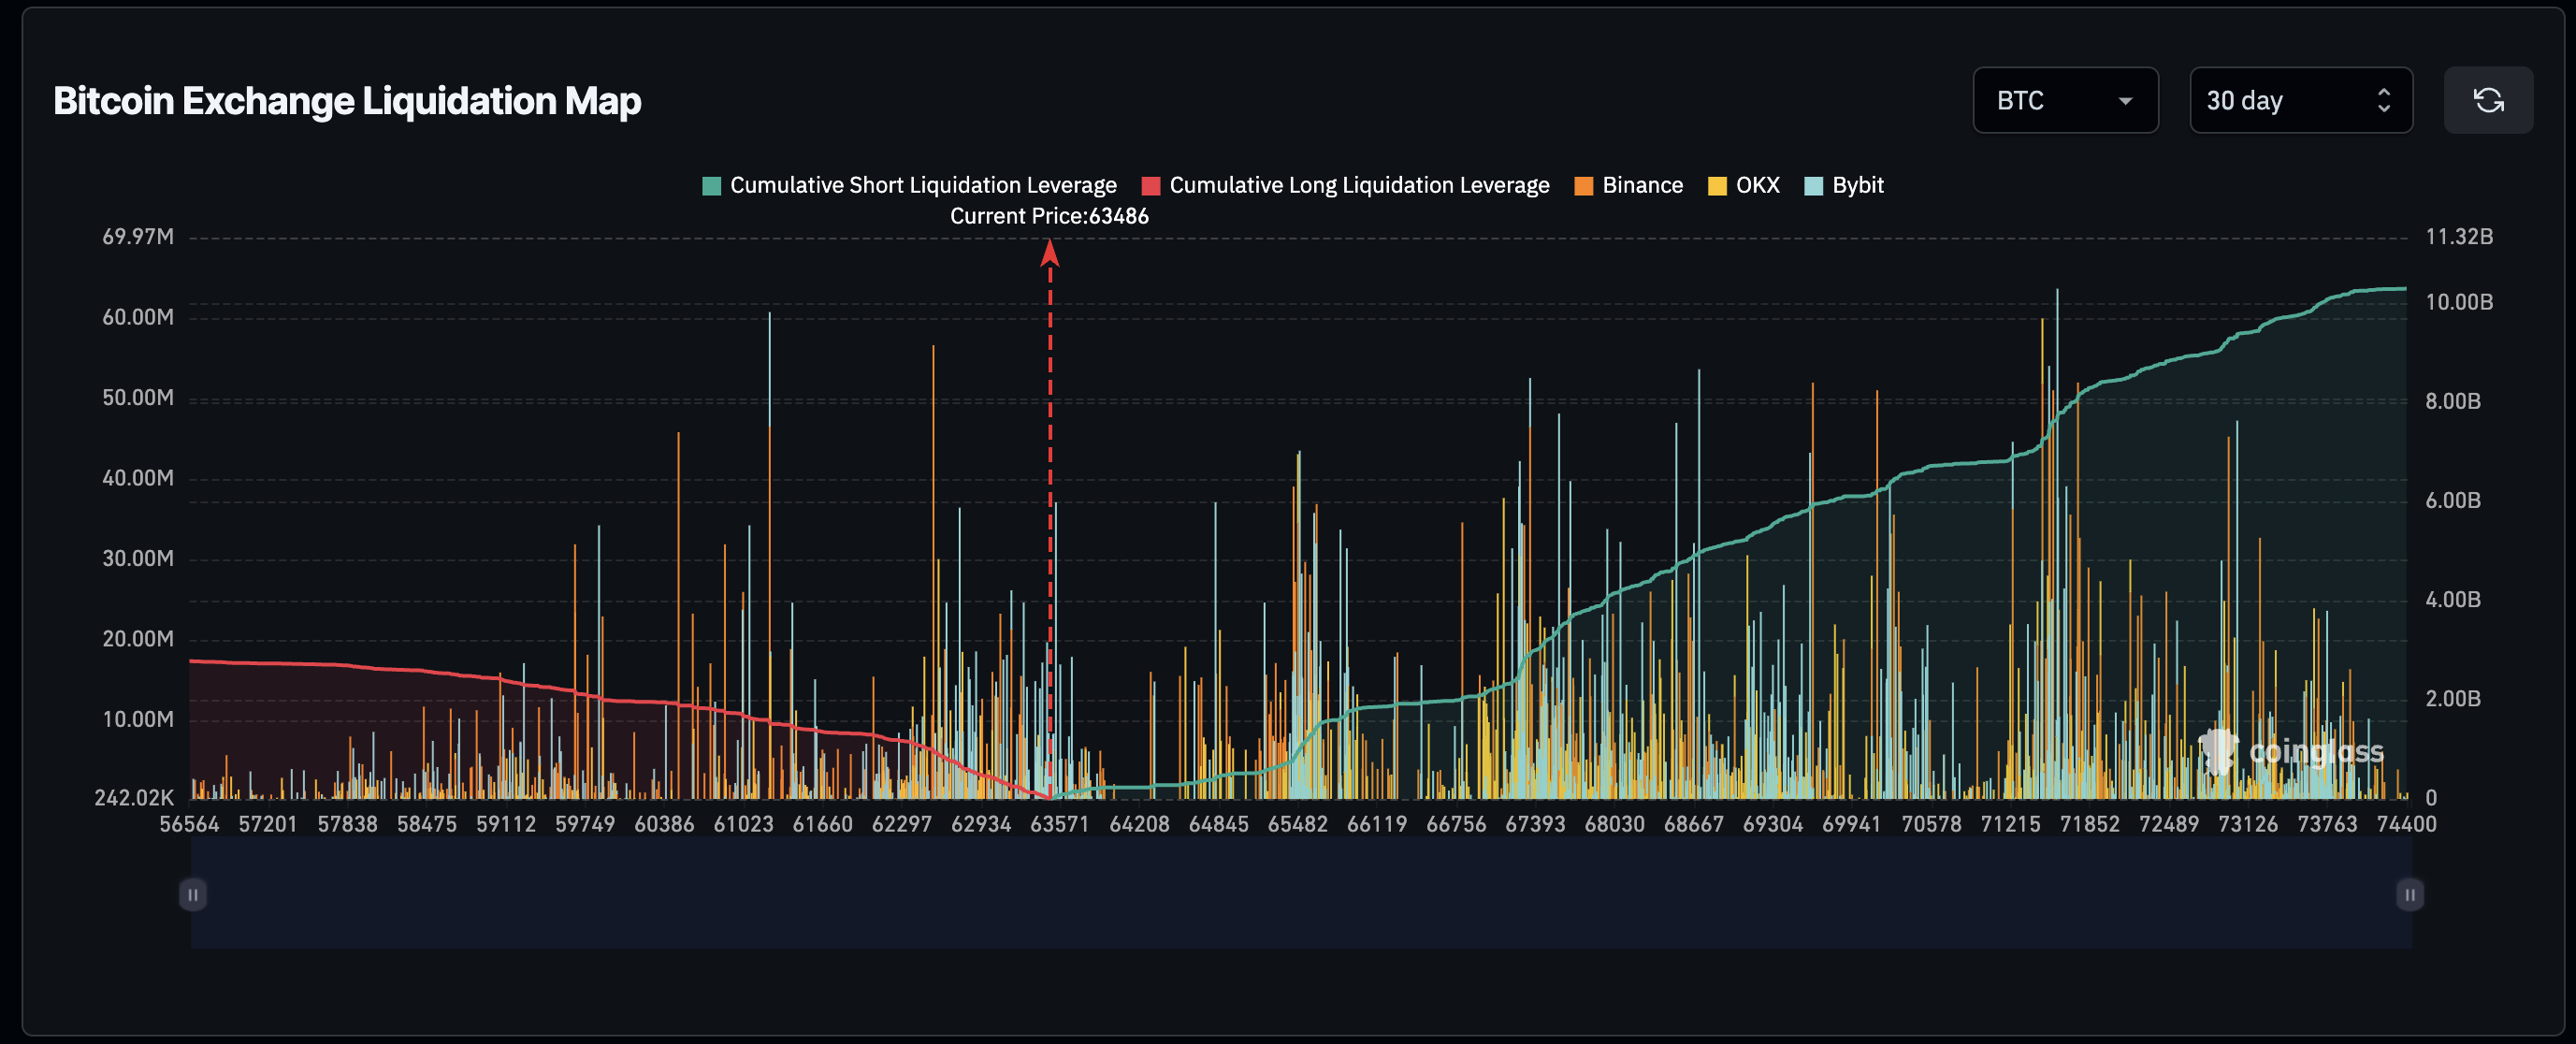Hide the Bybit series via legend
Image resolution: width=2576 pixels, height=1044 pixels.
point(1857,185)
